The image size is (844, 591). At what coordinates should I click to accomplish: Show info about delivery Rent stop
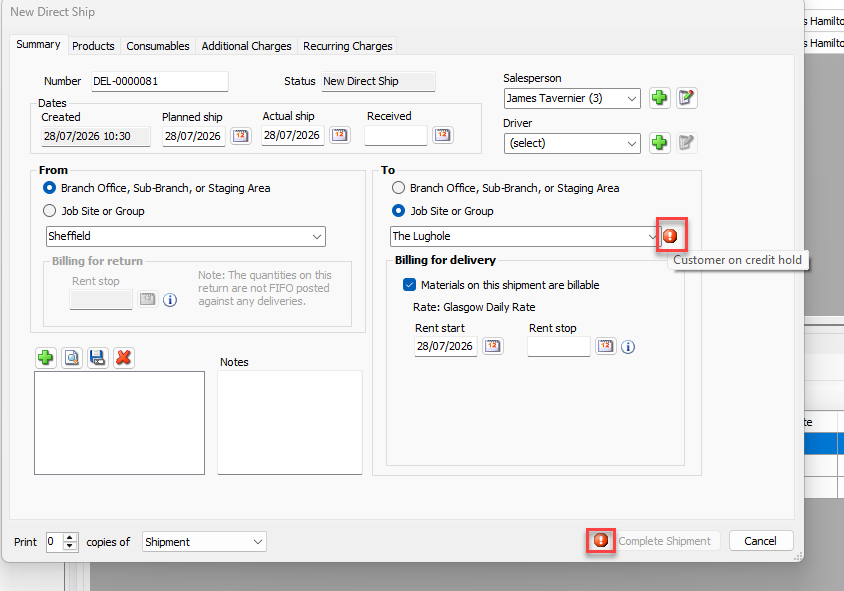point(628,347)
